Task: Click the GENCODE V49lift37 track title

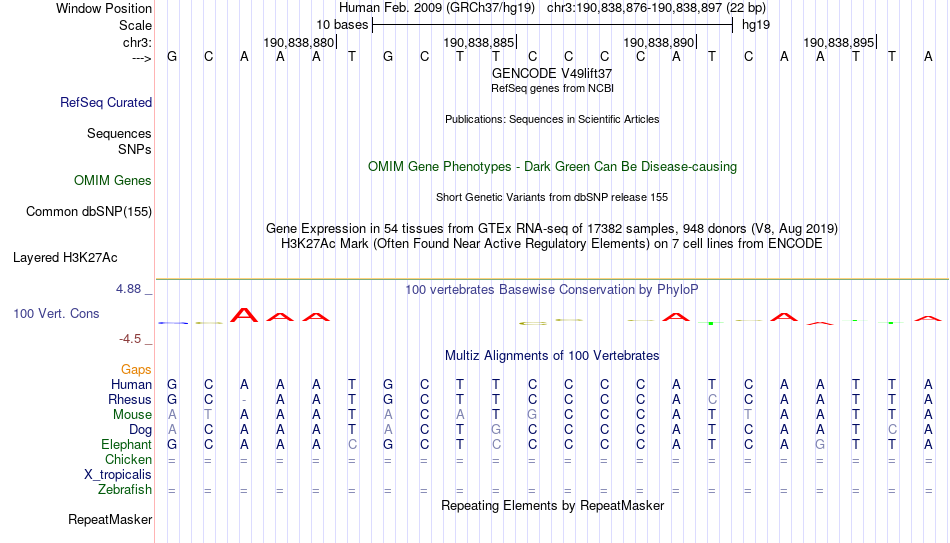Action: click(x=552, y=73)
